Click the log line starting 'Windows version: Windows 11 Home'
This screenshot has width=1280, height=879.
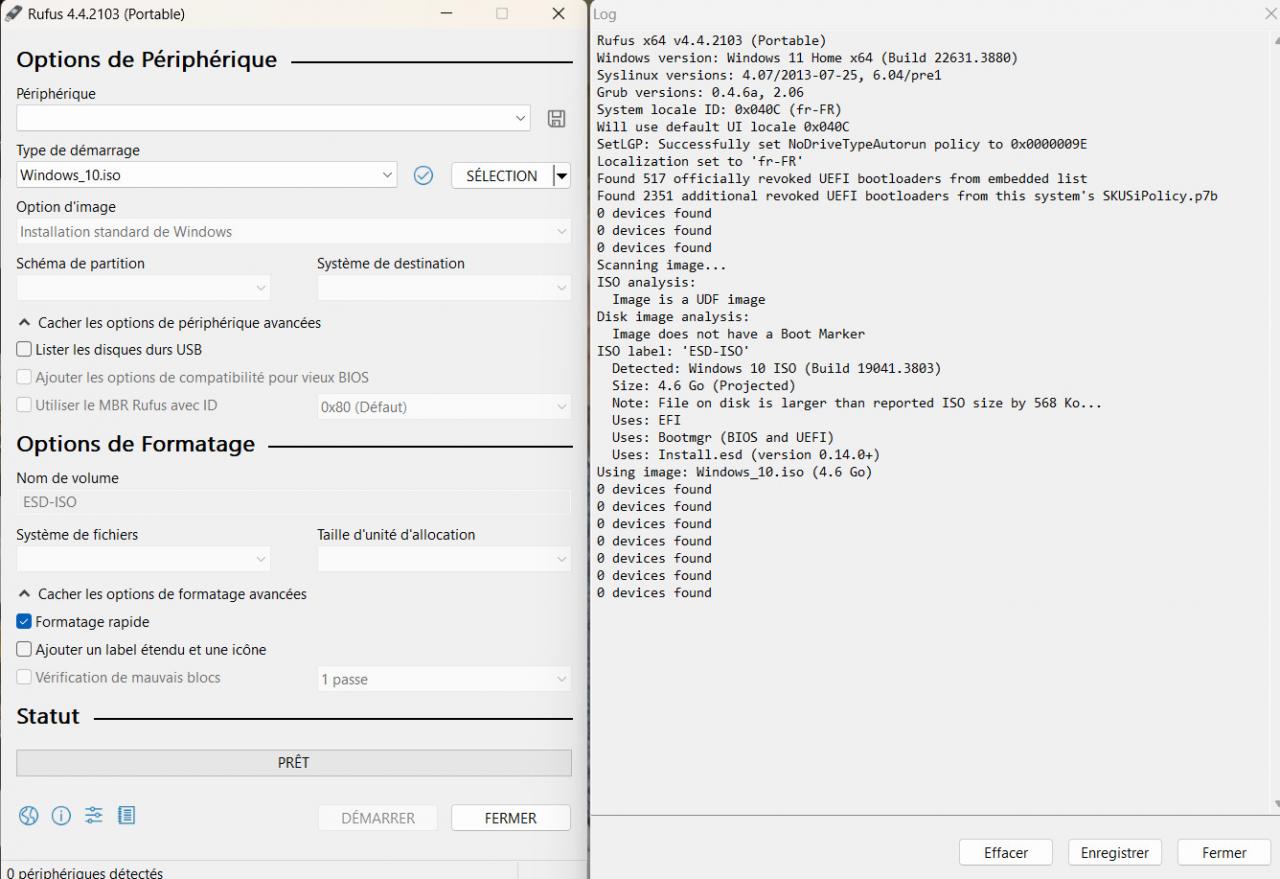tap(807, 58)
